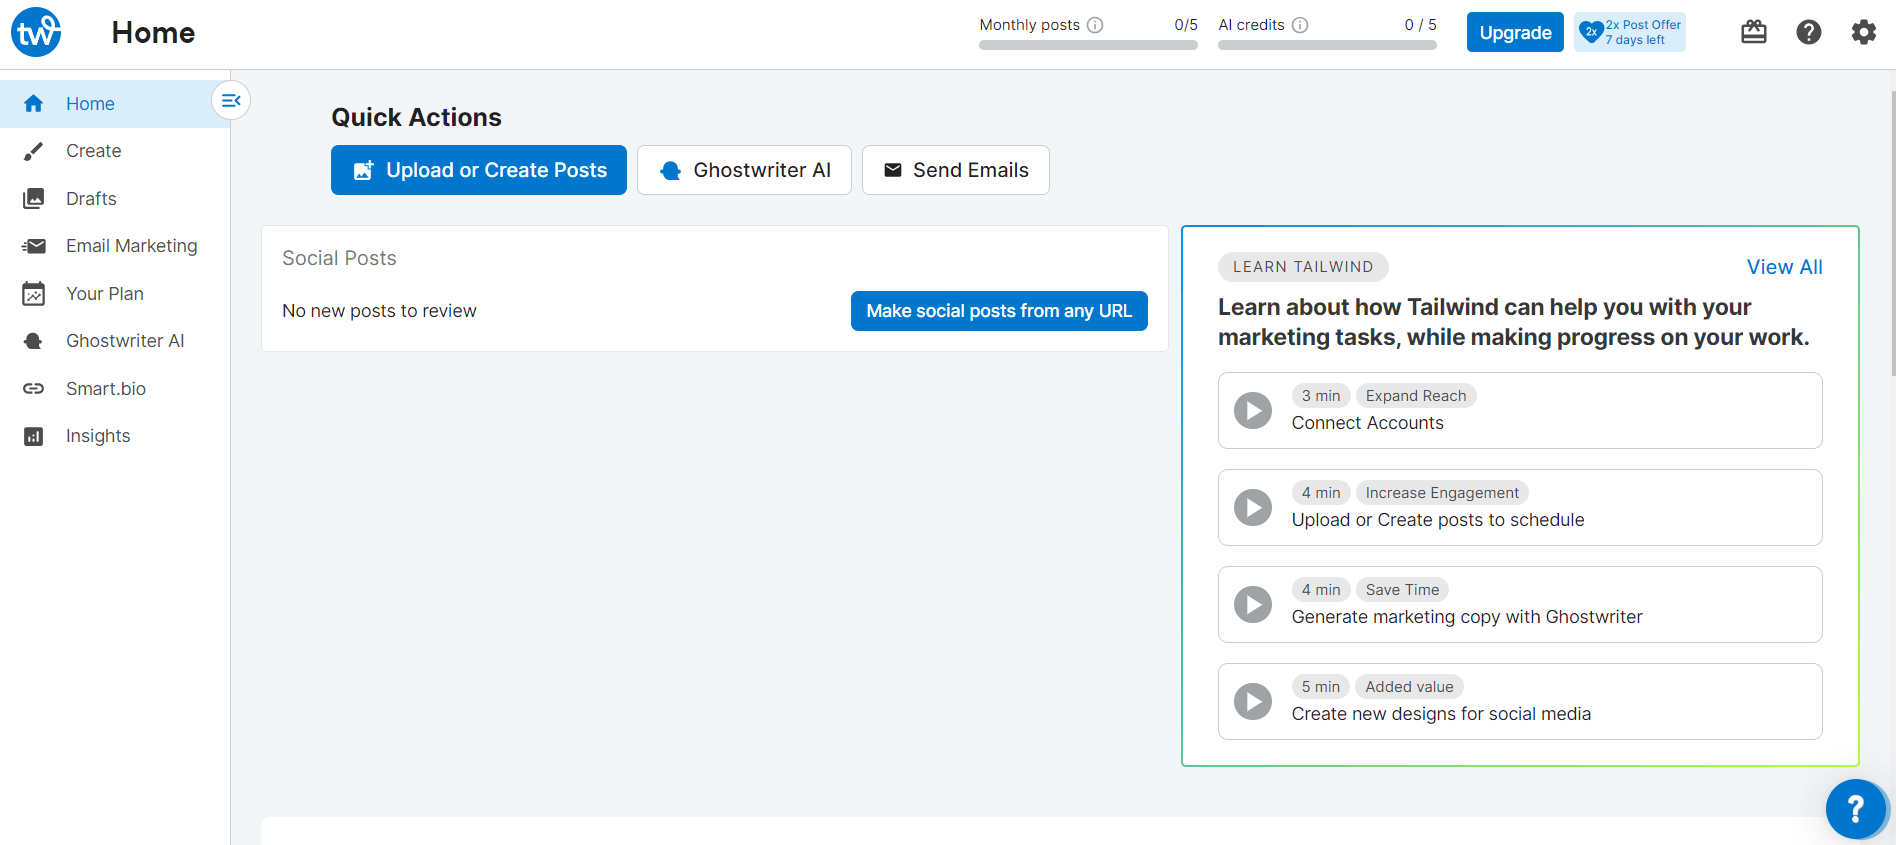Open Email Marketing in the sidebar
1896x845 pixels.
pos(115,246)
